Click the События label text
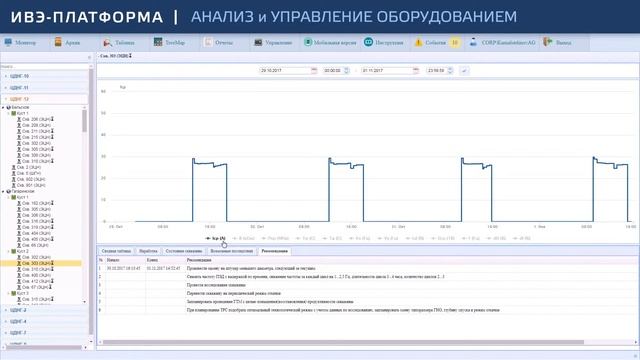The width and height of the screenshot is (640, 360). coord(435,42)
